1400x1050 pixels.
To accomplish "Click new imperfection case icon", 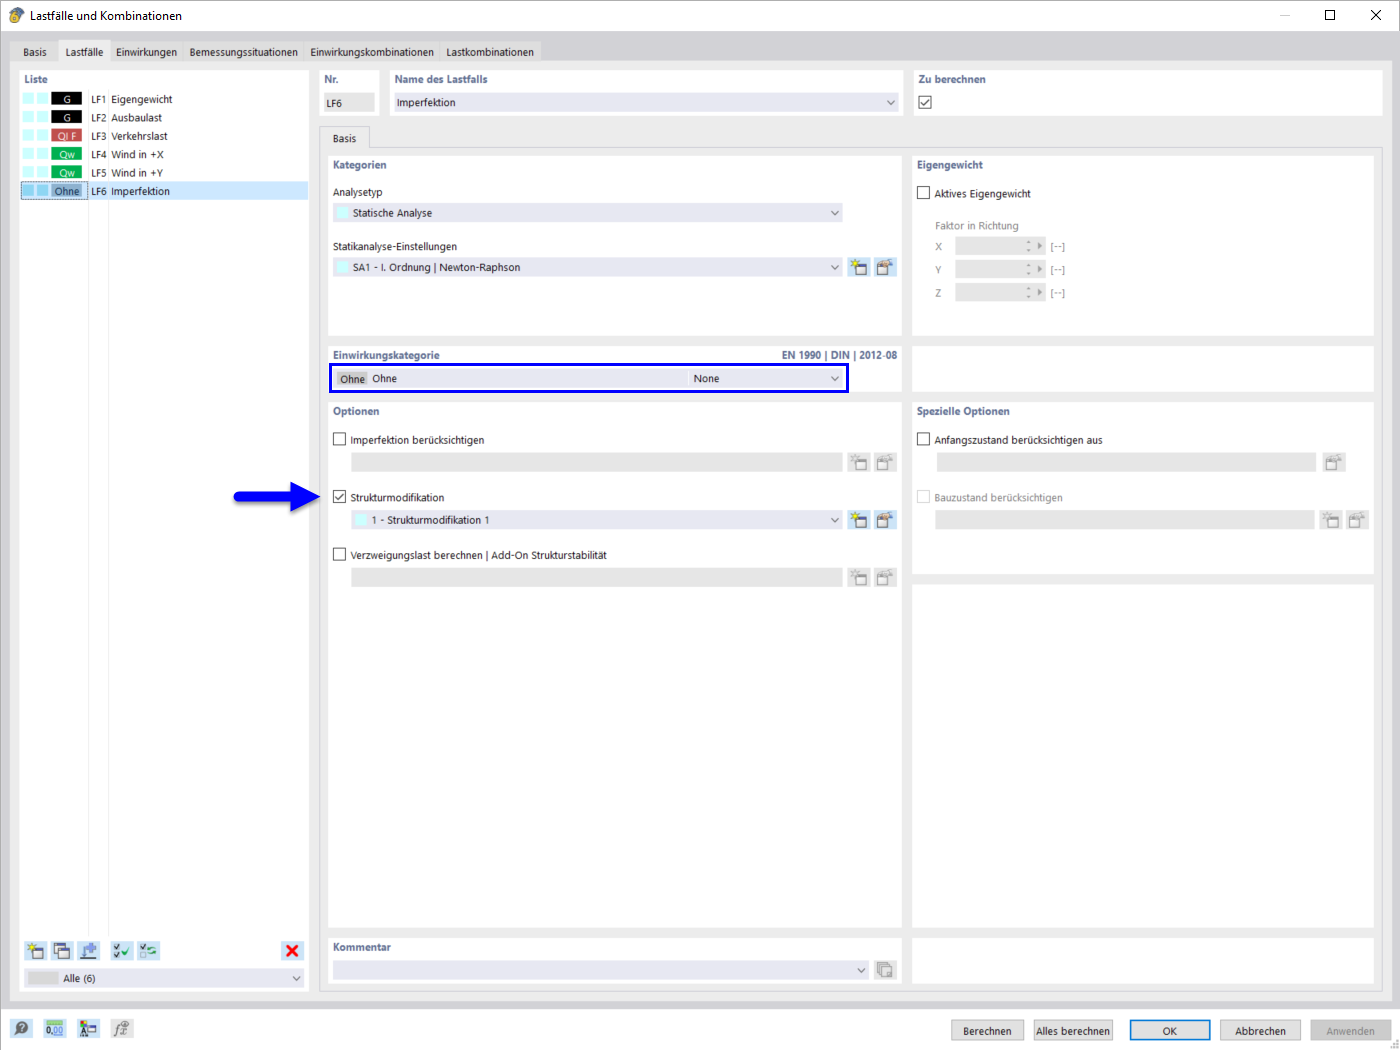I will pyautogui.click(x=858, y=462).
